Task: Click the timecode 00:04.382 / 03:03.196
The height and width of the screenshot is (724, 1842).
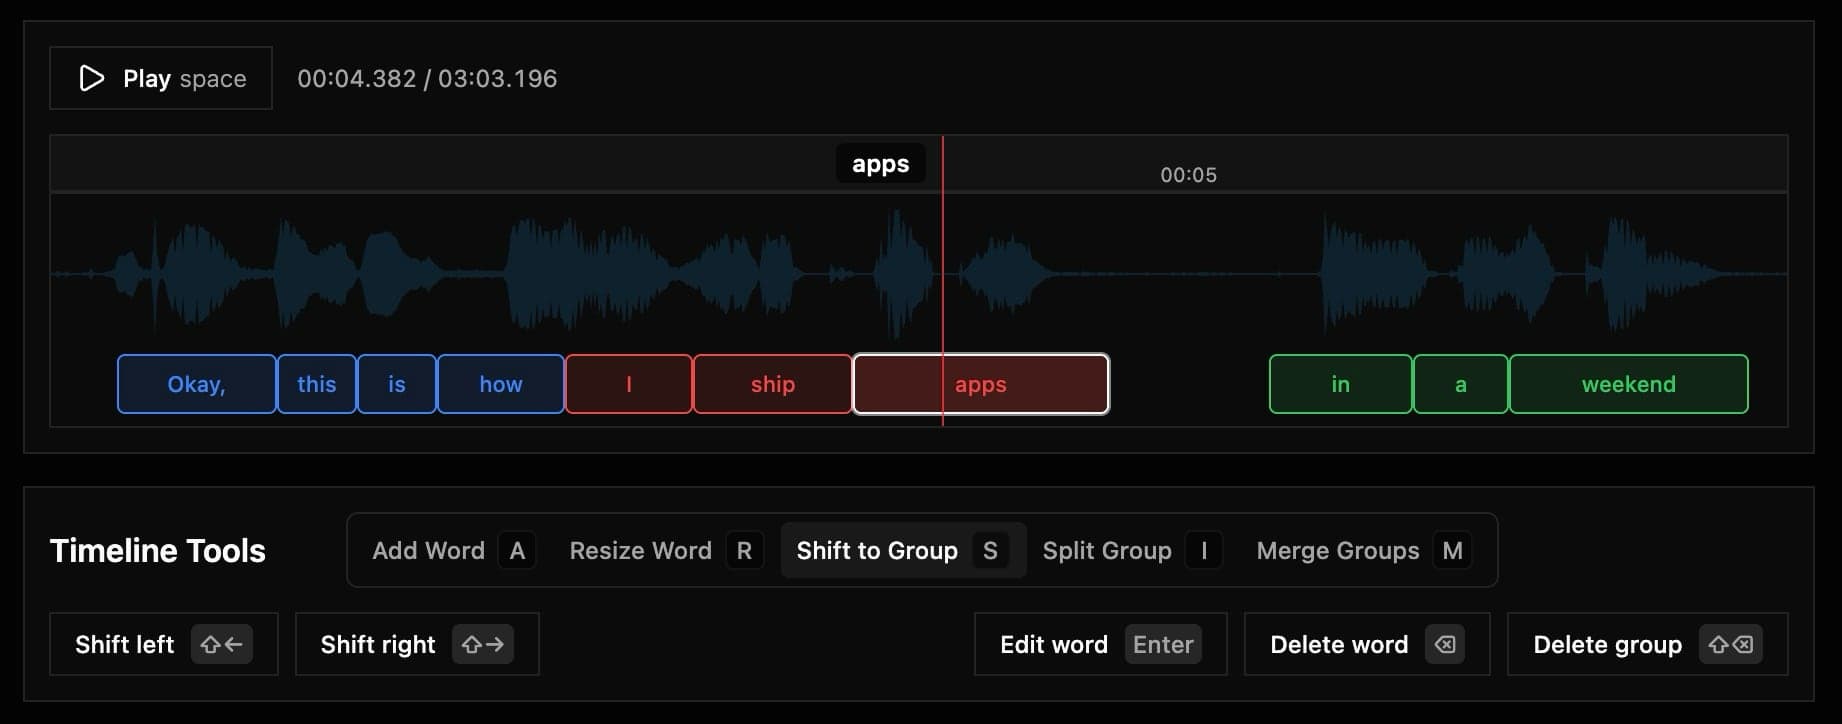Action: (427, 78)
